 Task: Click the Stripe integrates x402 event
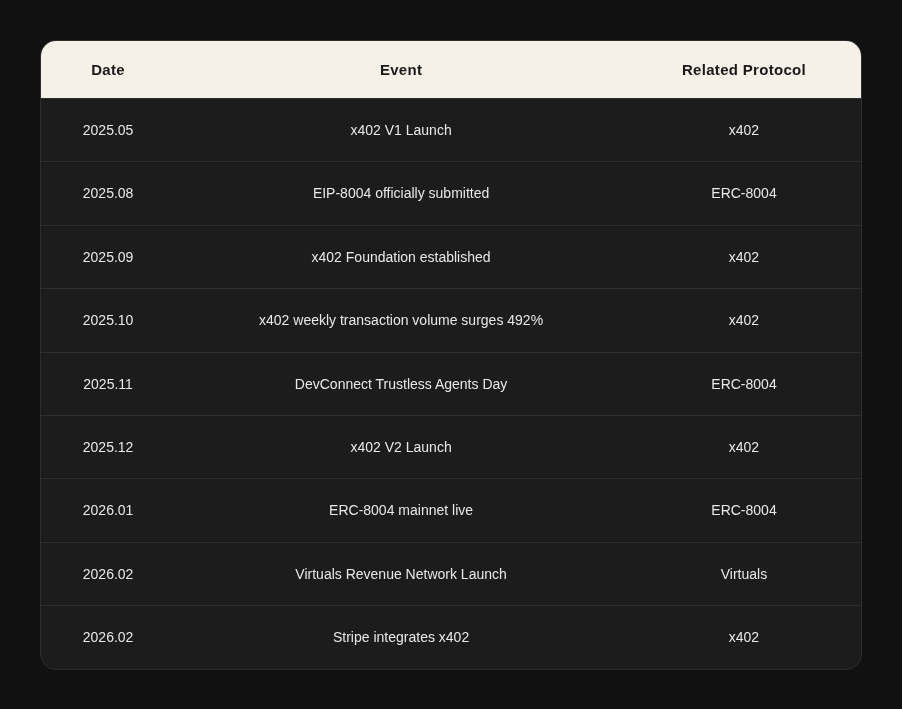click(401, 637)
